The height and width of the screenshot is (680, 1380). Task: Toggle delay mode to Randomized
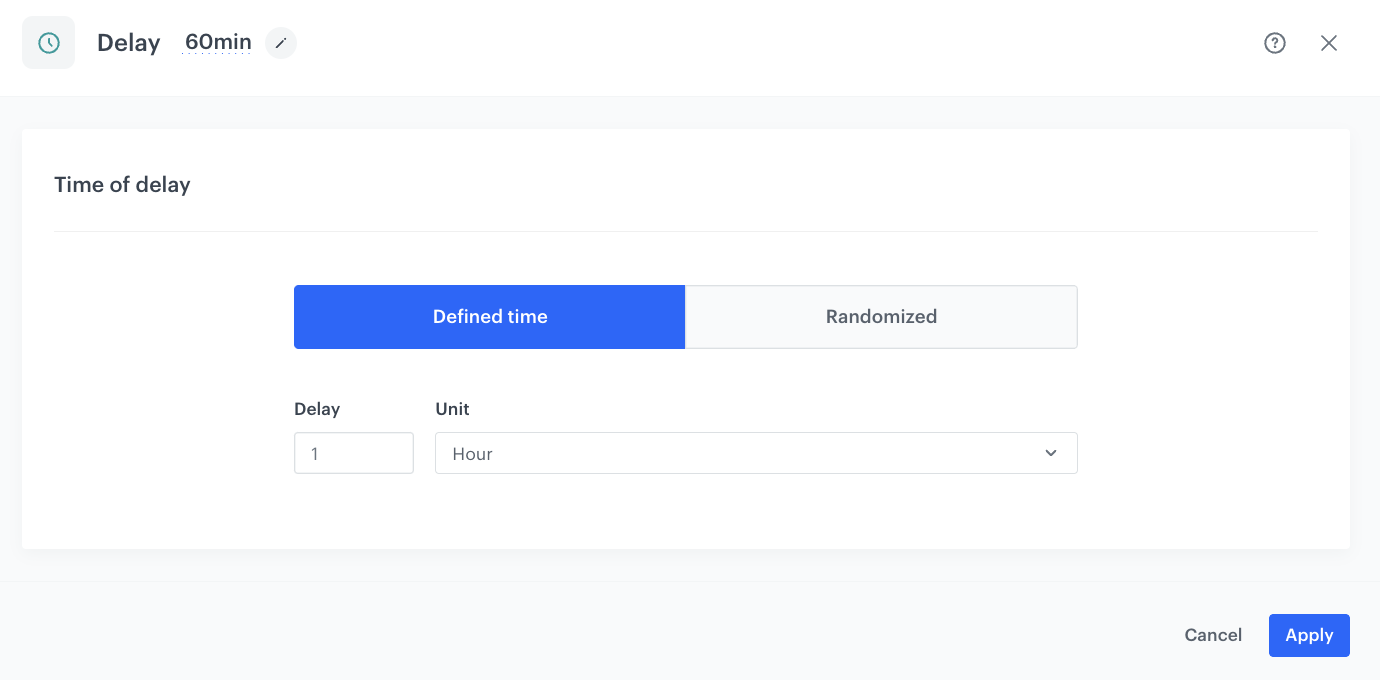(881, 316)
